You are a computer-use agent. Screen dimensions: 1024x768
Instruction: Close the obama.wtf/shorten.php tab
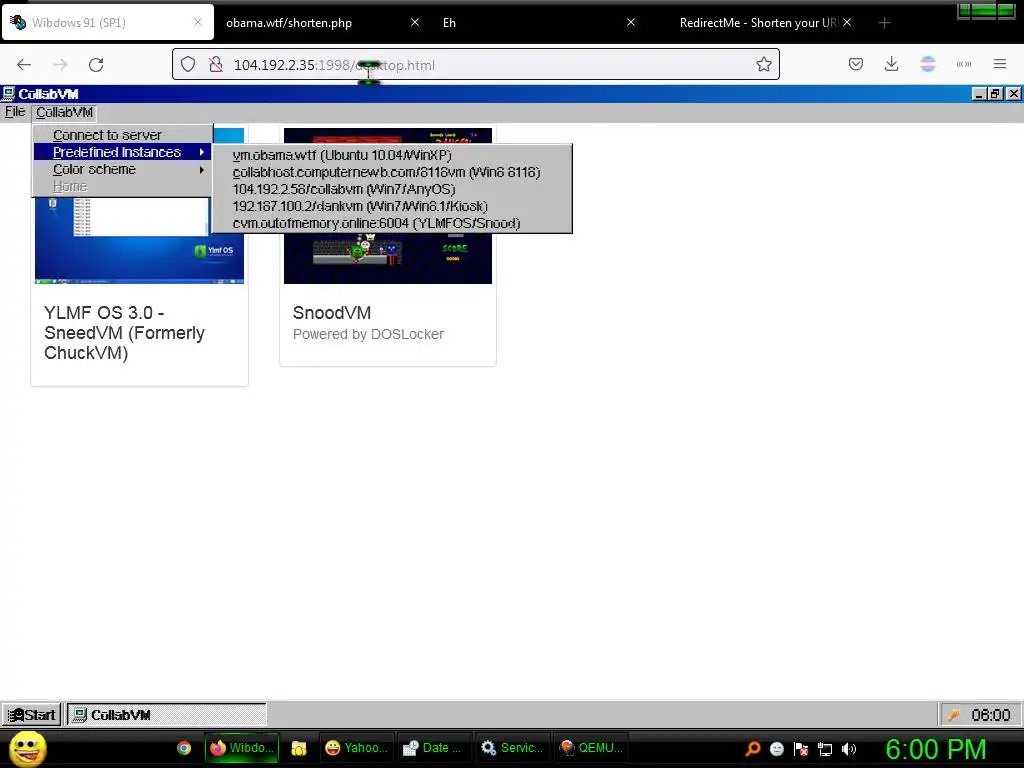[415, 22]
